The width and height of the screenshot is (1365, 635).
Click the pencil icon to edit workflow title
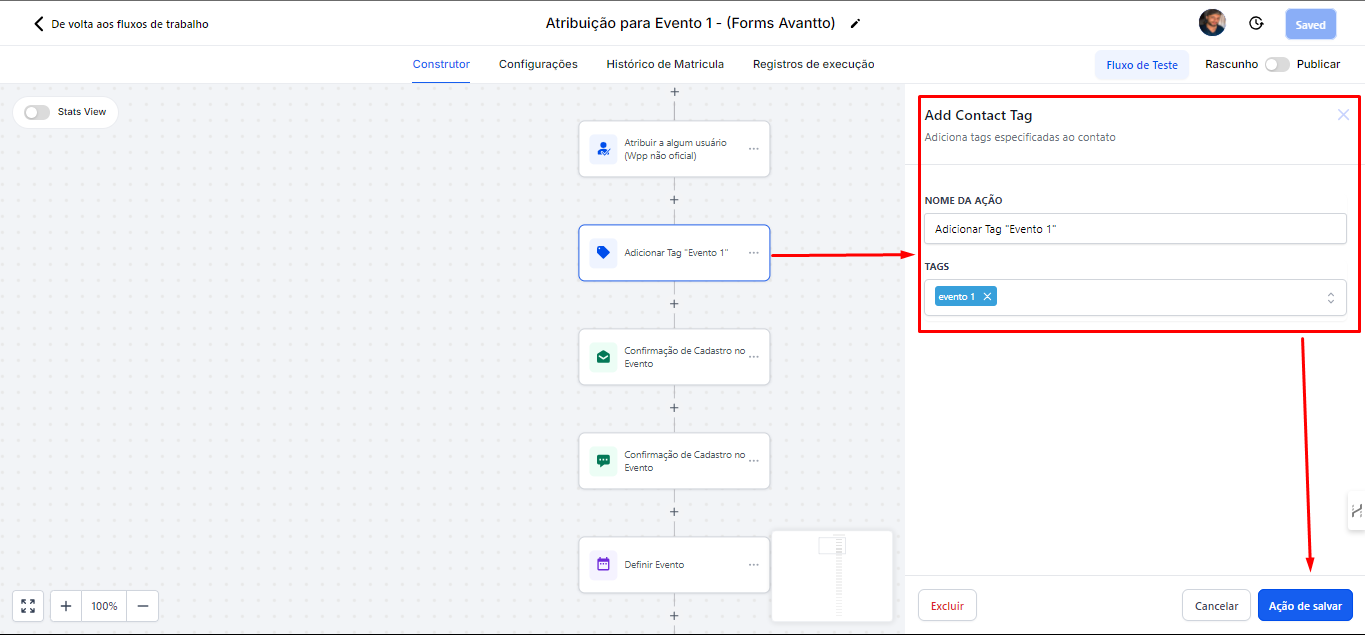click(855, 24)
